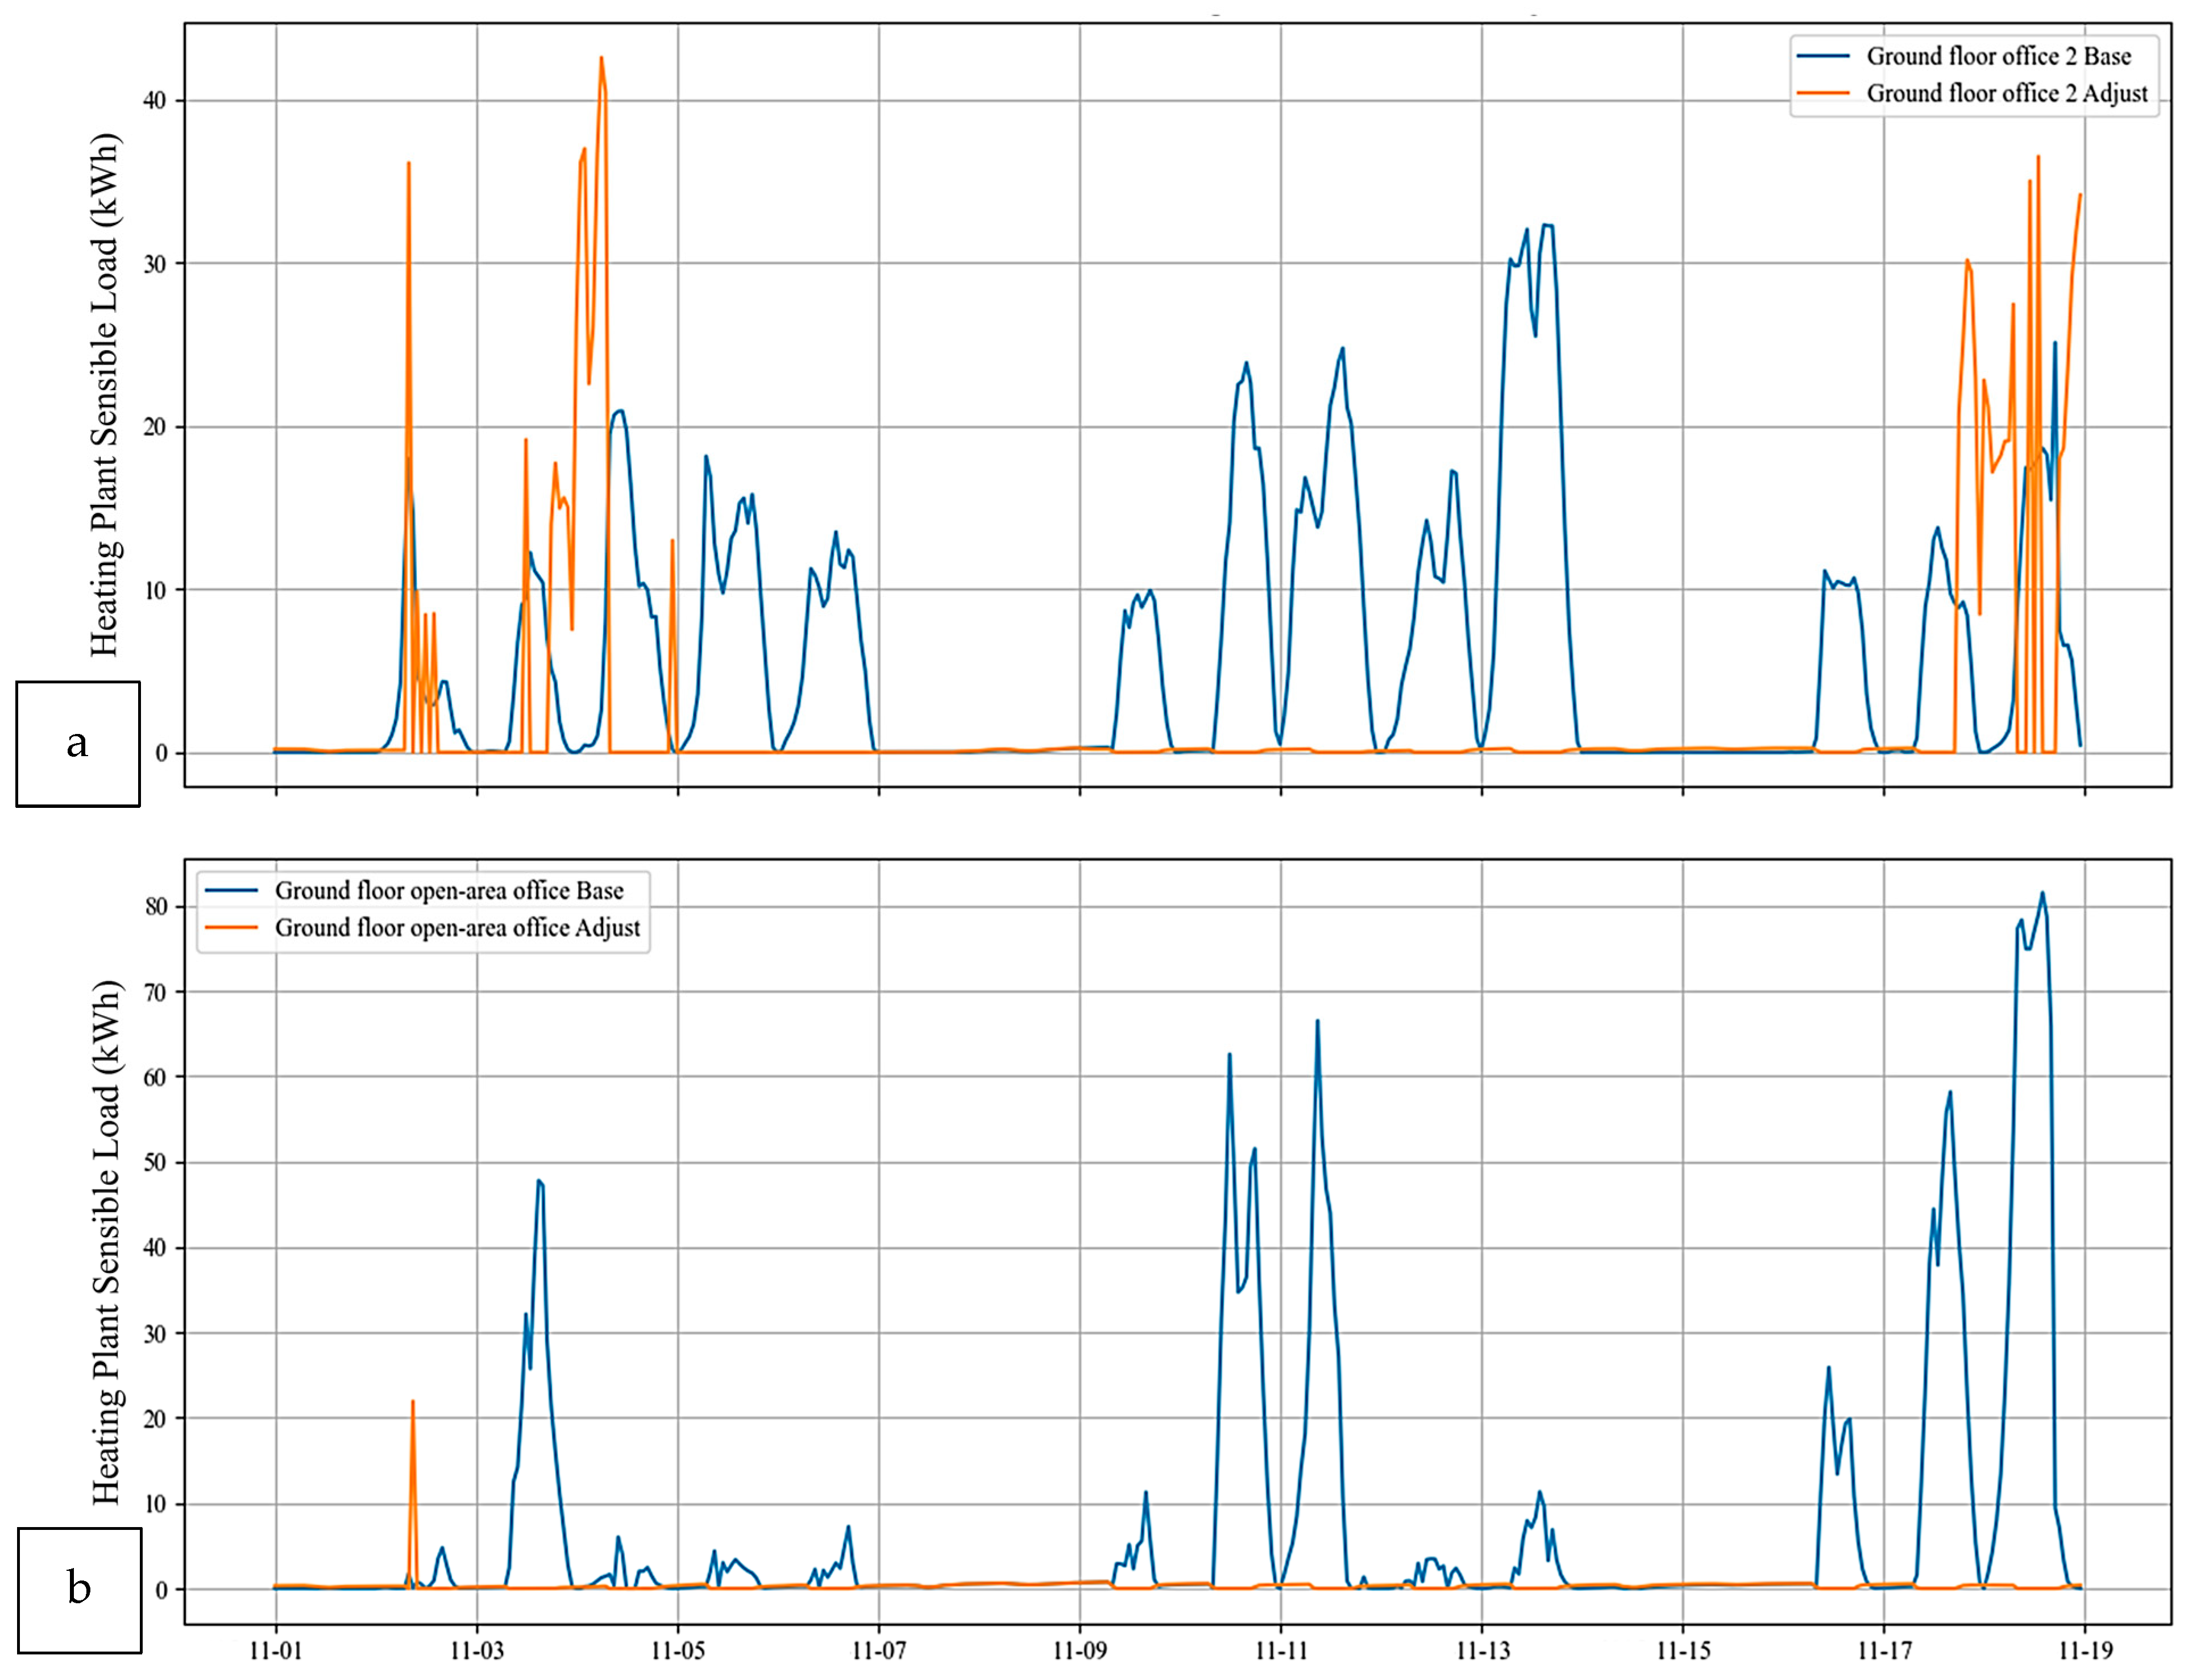This screenshot has height=1680, width=2188.
Task: Click the blue line swatch in the bottom legend
Action: pyautogui.click(x=231, y=890)
